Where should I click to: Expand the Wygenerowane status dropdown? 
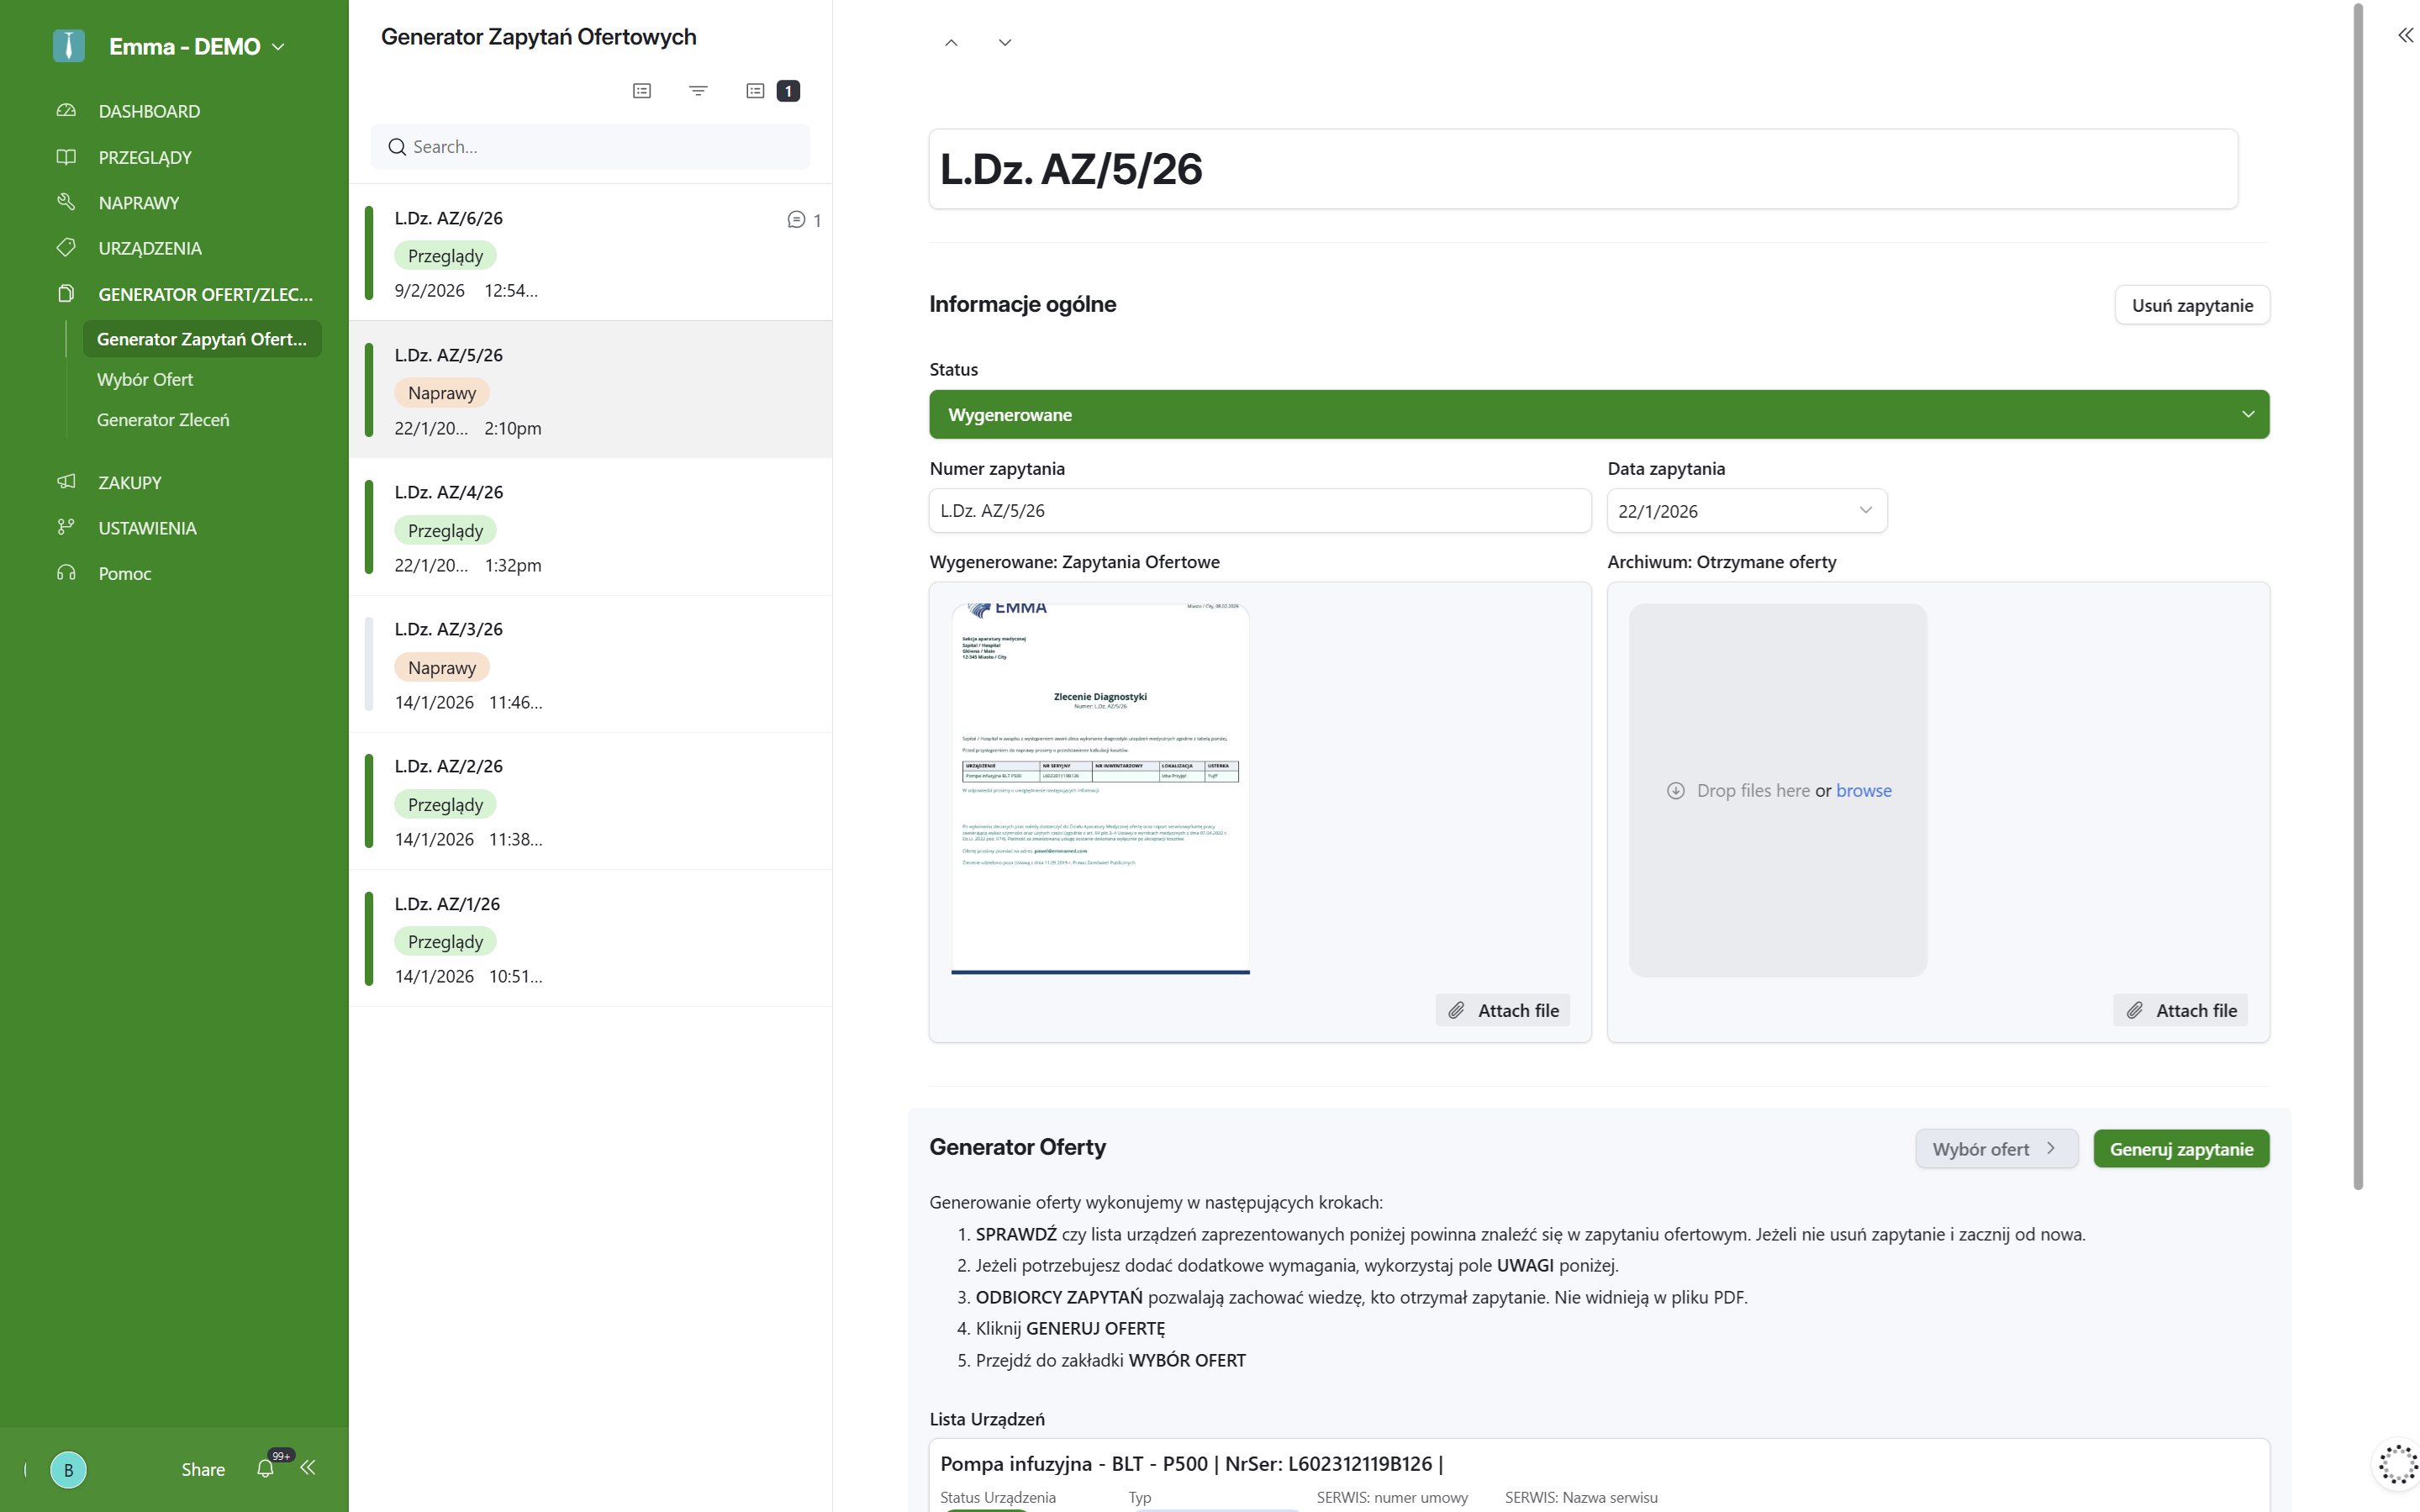pyautogui.click(x=1598, y=414)
